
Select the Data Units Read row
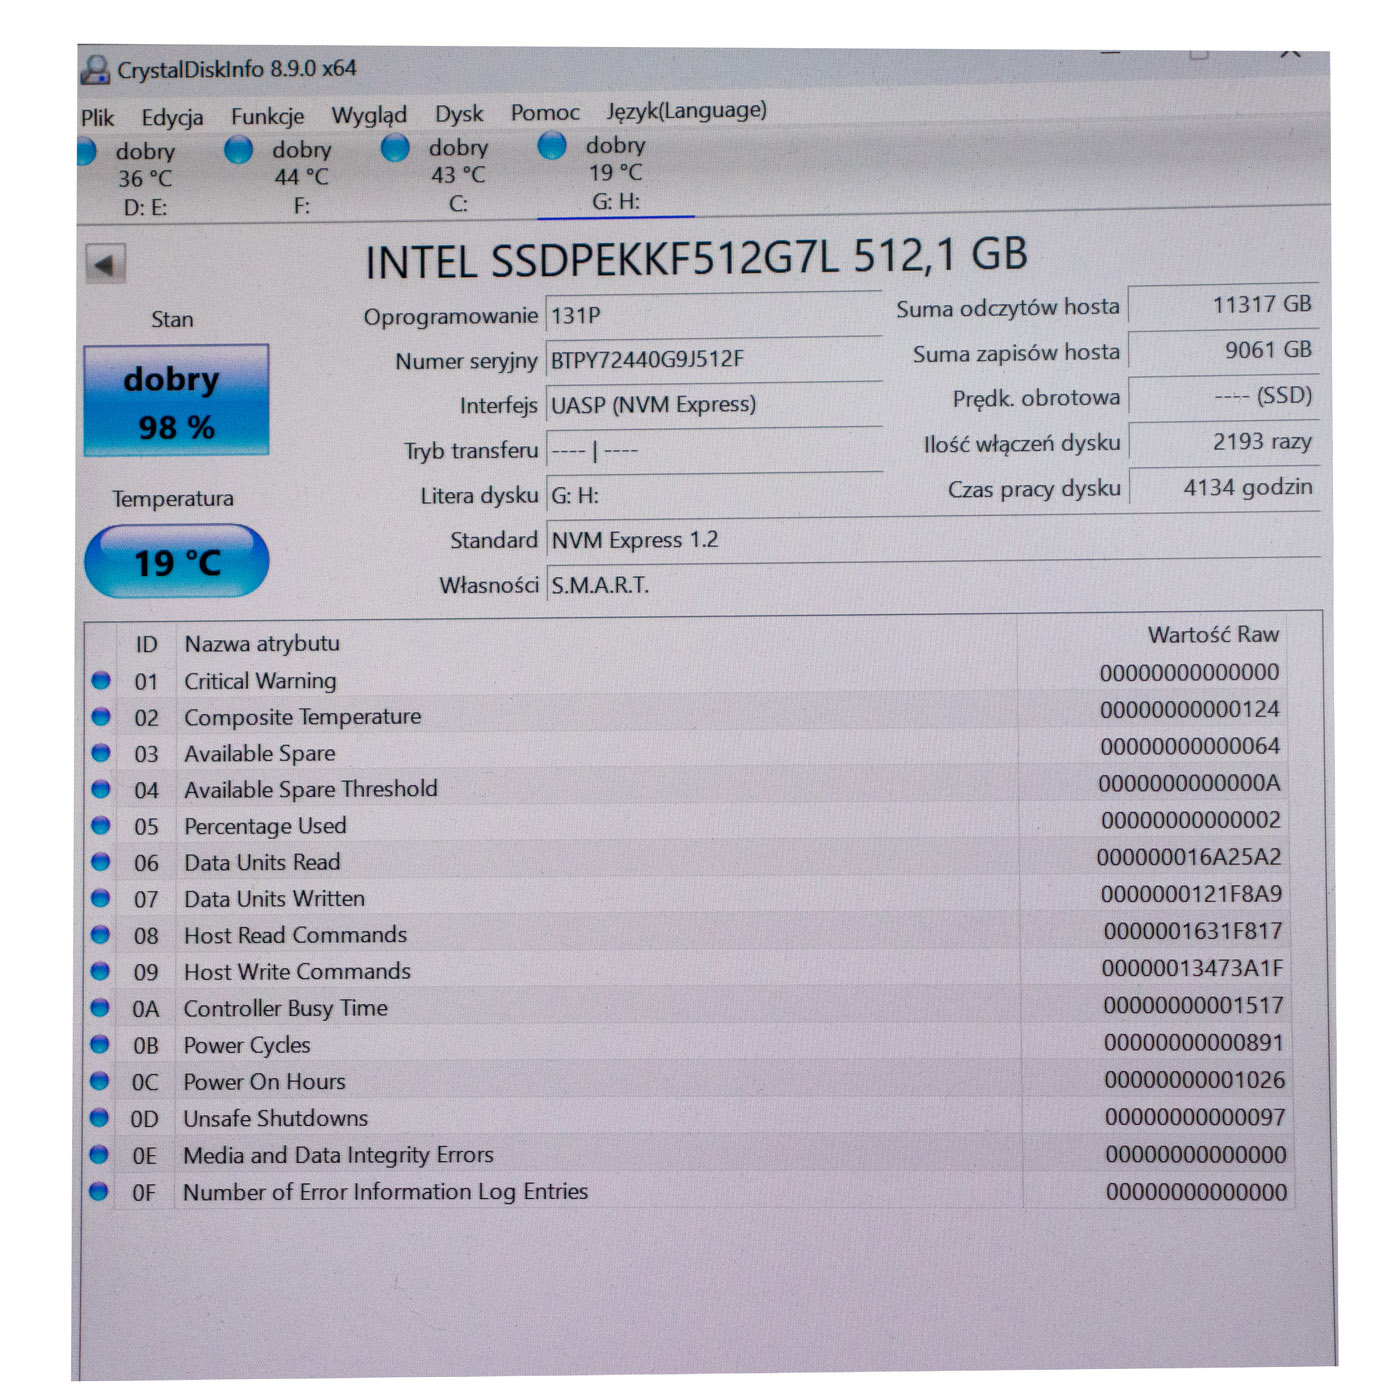pyautogui.click(x=686, y=861)
